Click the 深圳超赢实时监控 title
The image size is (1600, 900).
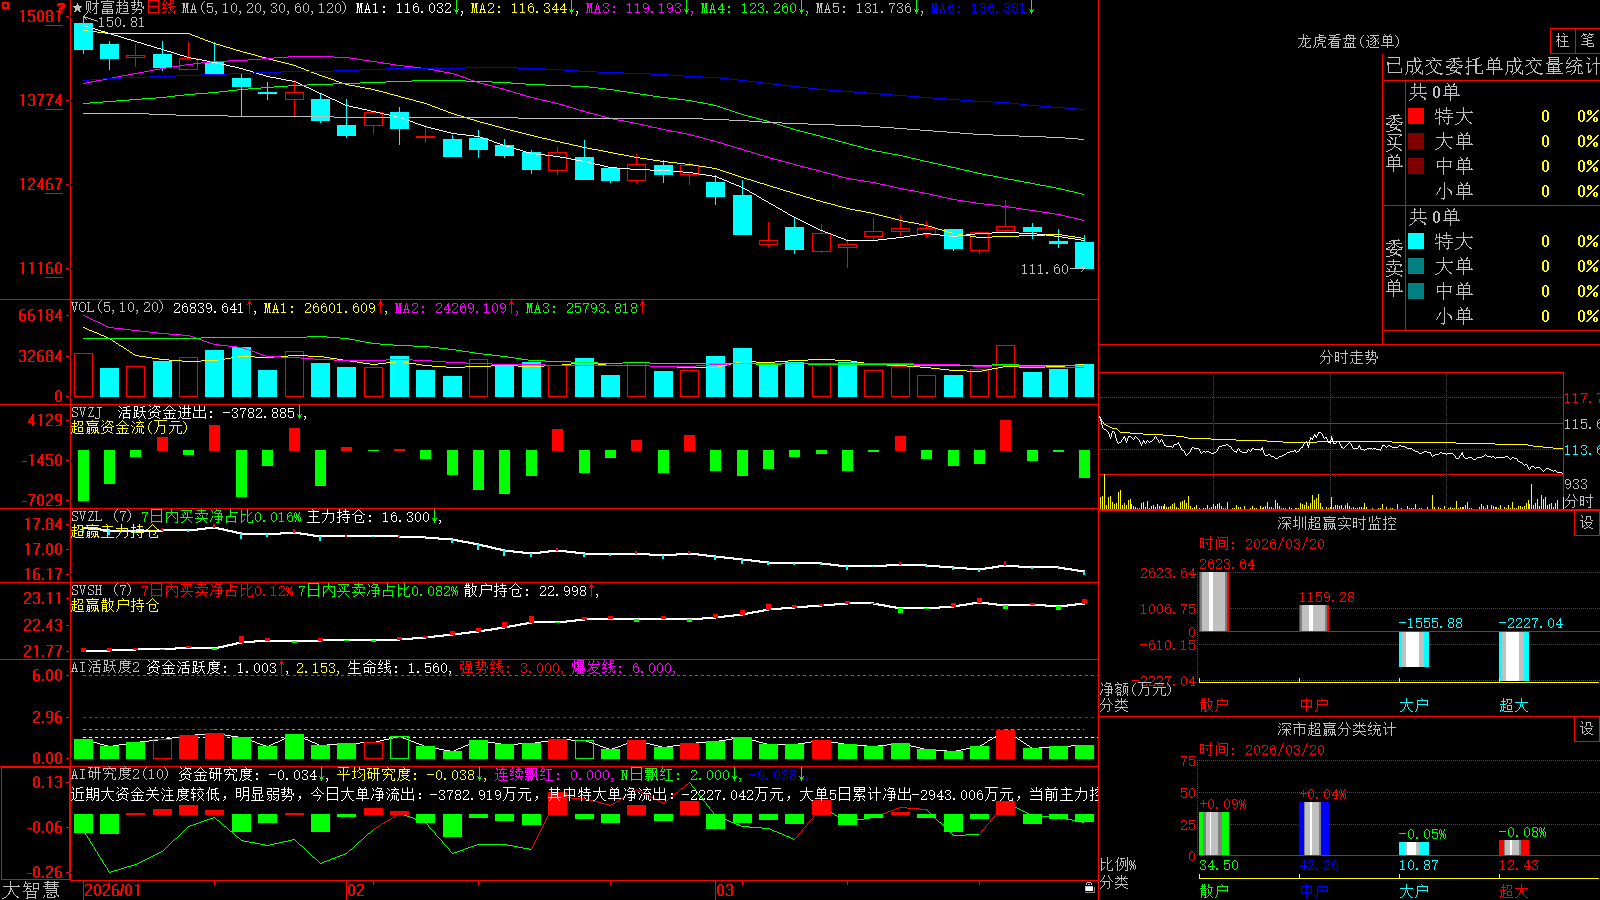1337,523
